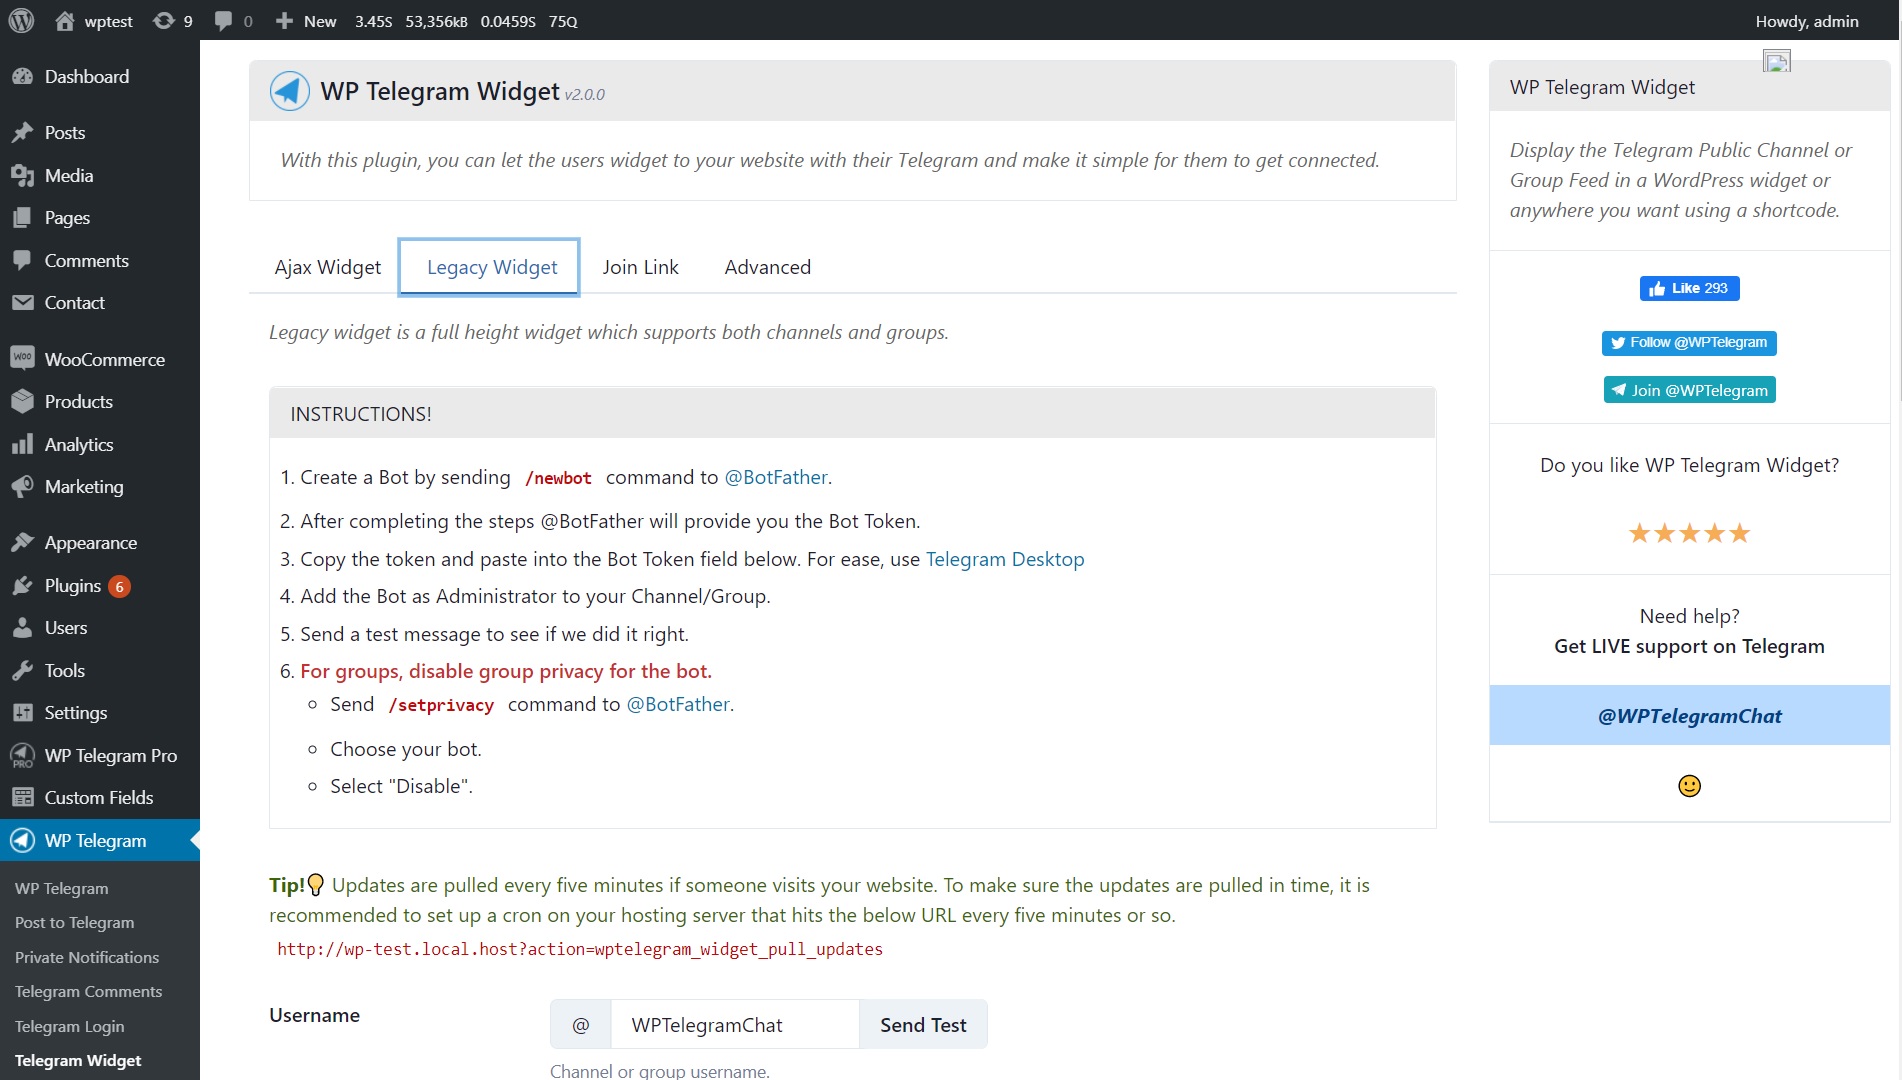
Task: Click Follow @WPTelegram Twitter button
Action: point(1689,343)
